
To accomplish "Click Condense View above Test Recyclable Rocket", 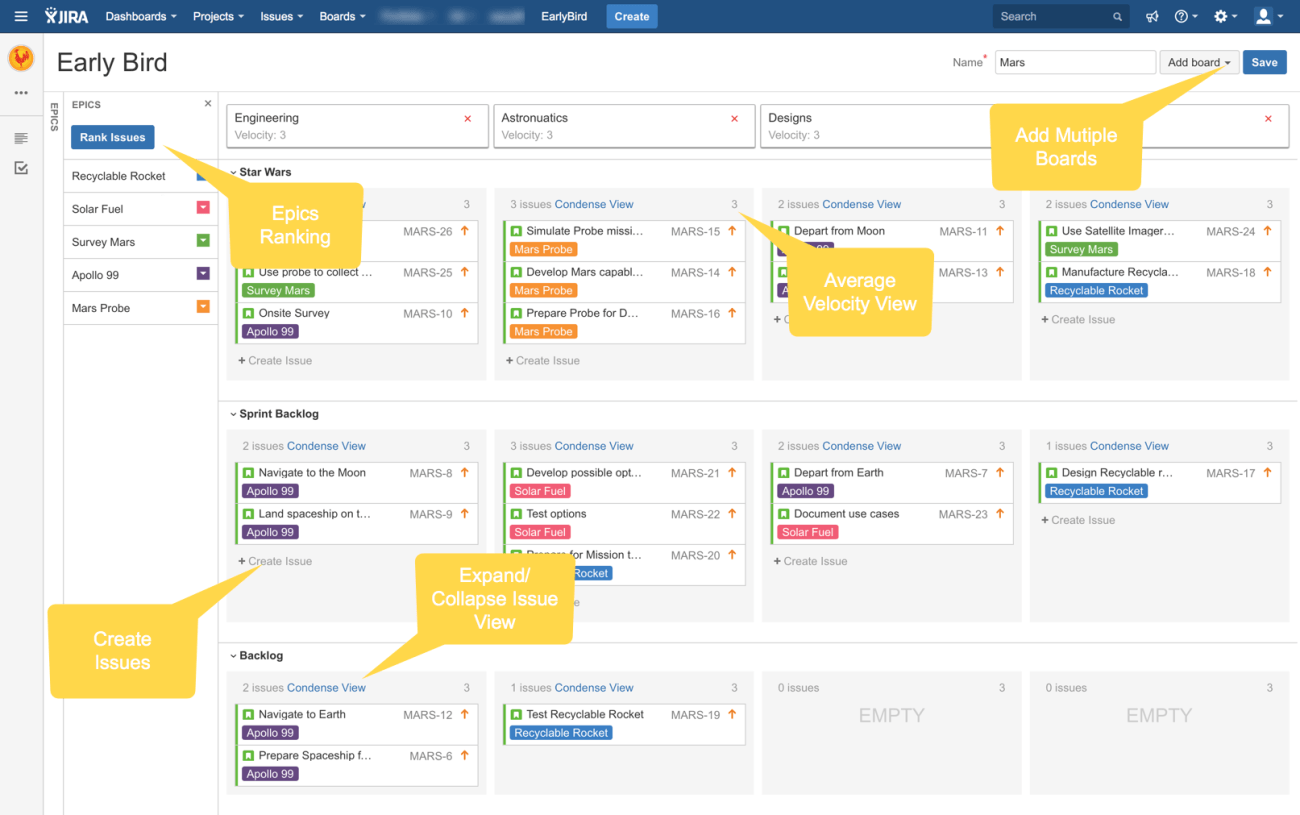I will (x=594, y=688).
